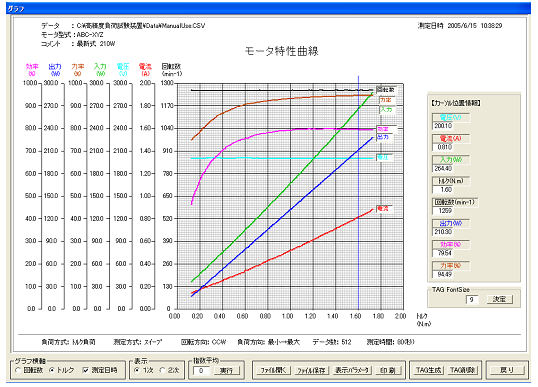Click the 実行 button
This screenshot has height=387, width=538.
click(226, 371)
